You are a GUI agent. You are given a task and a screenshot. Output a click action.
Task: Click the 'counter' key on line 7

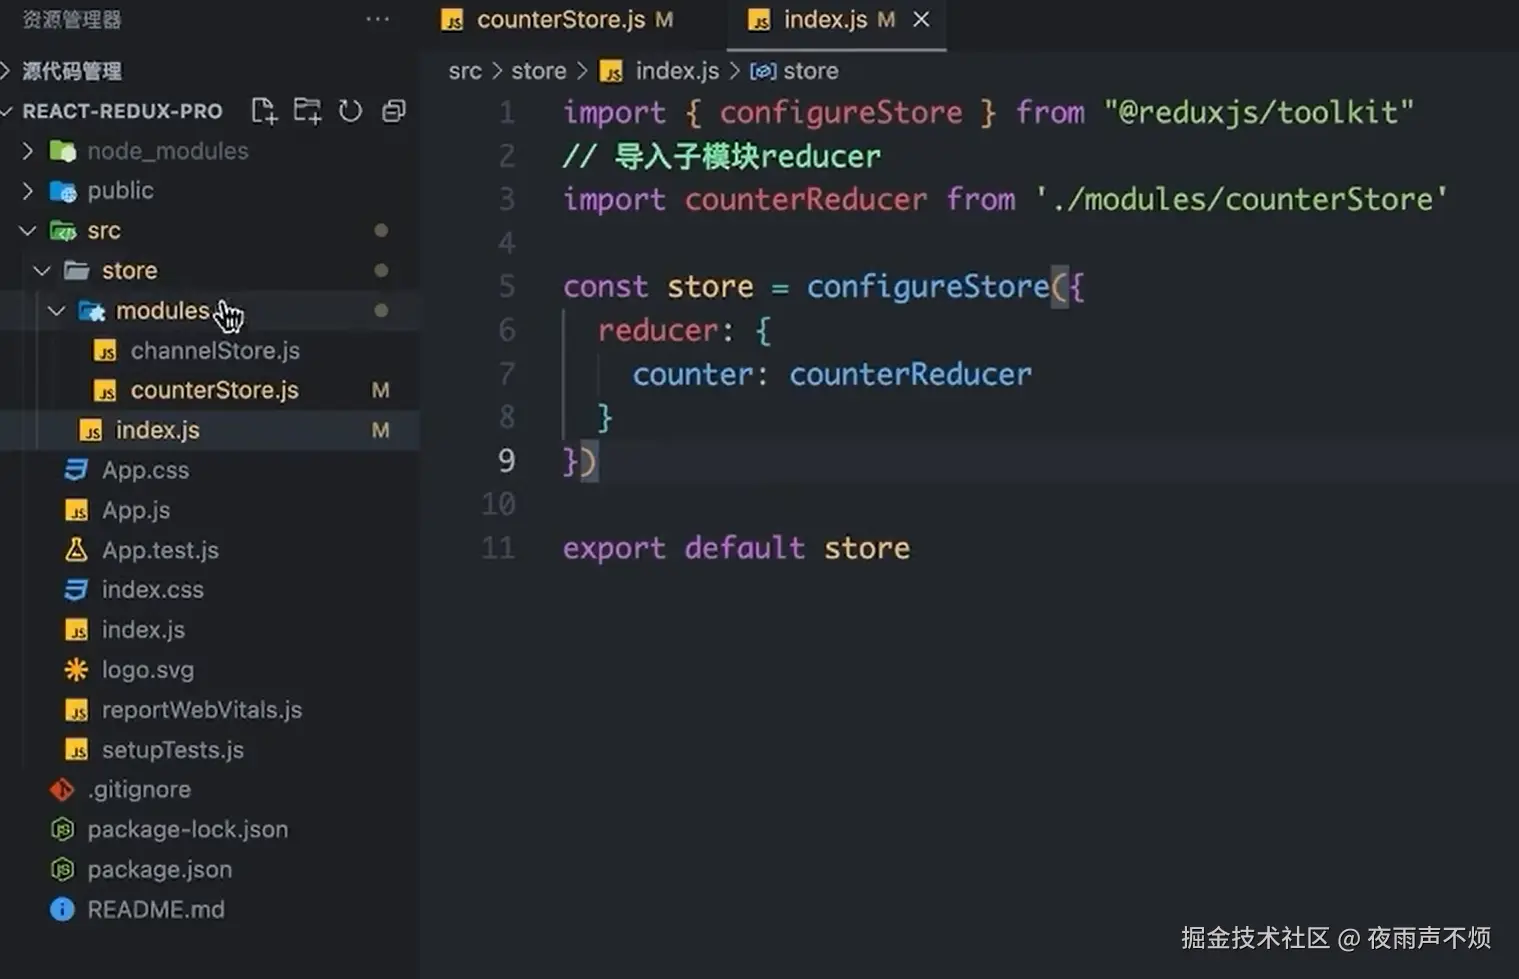[692, 374]
